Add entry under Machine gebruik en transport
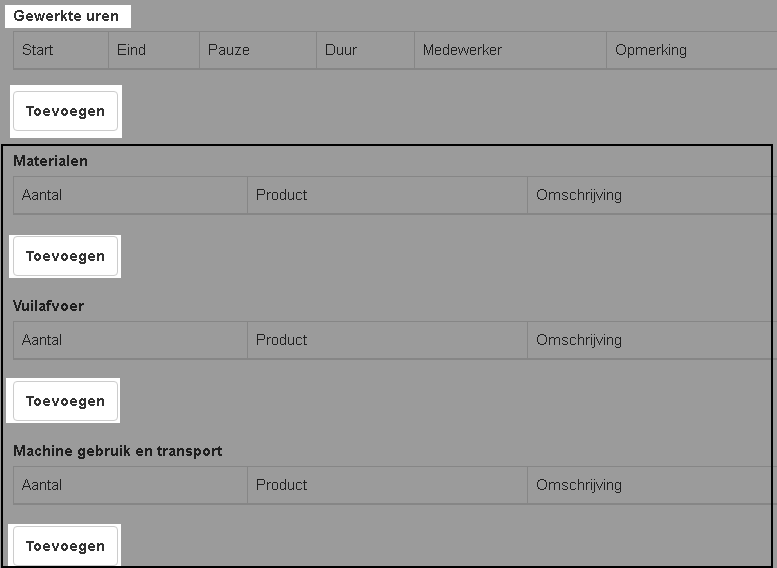Image resolution: width=777 pixels, height=568 pixels. [x=65, y=546]
